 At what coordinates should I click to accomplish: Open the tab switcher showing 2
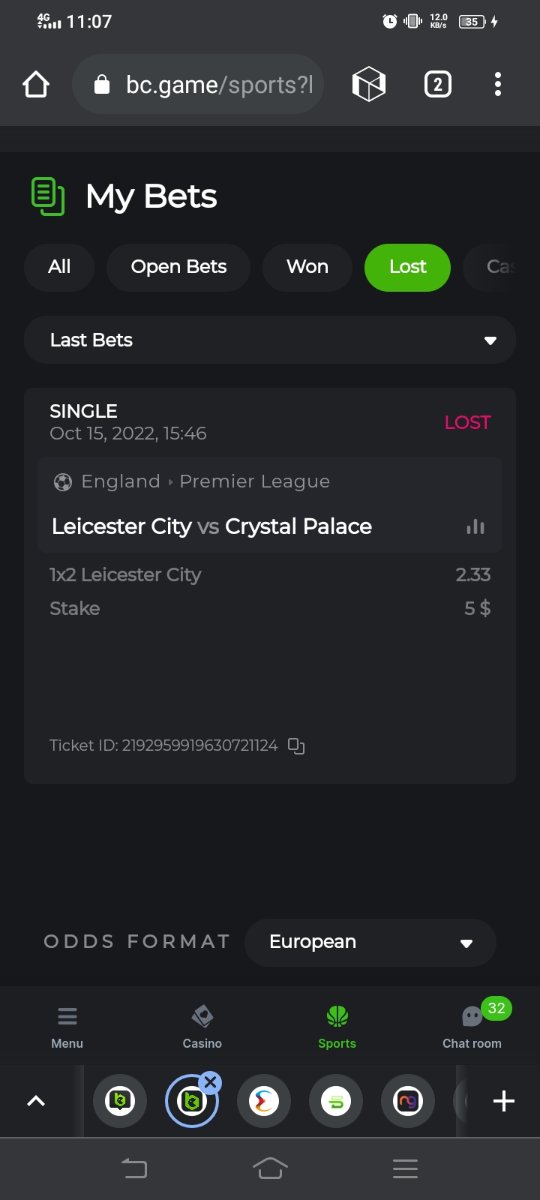click(x=437, y=85)
